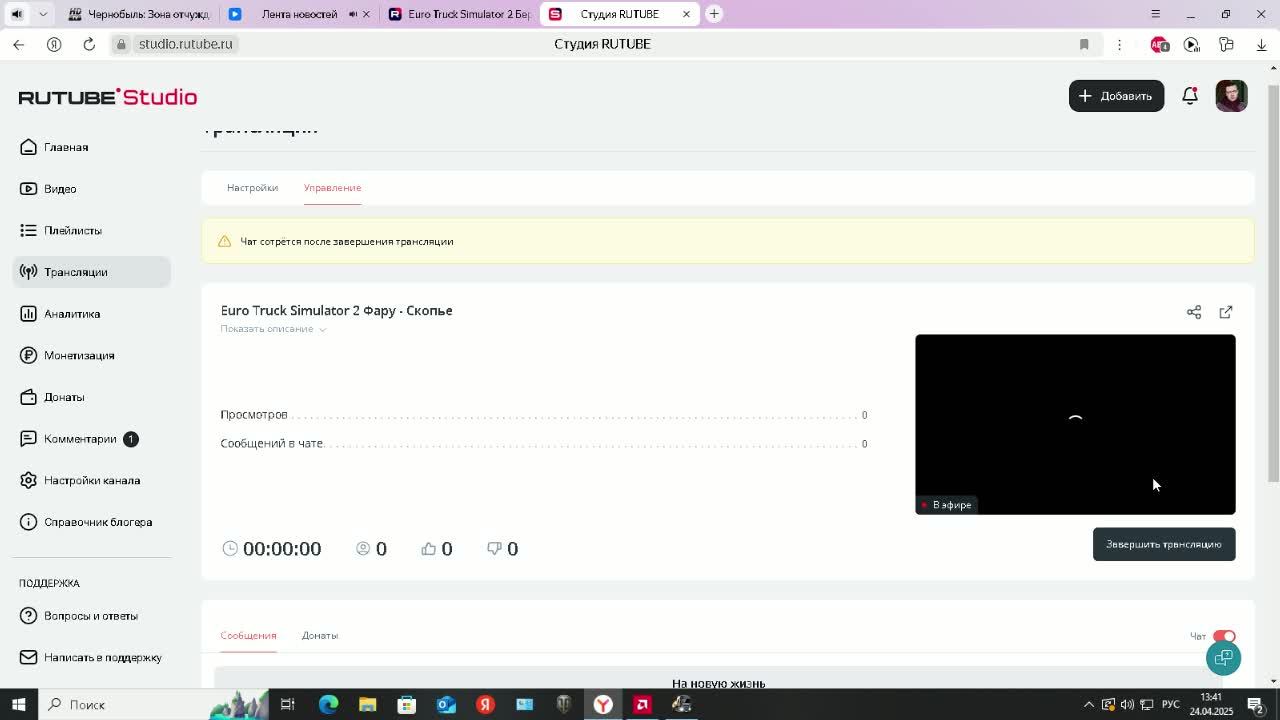Screen dimensions: 1280x720
Task: Open the browser extensions icon
Action: (x=1226, y=44)
